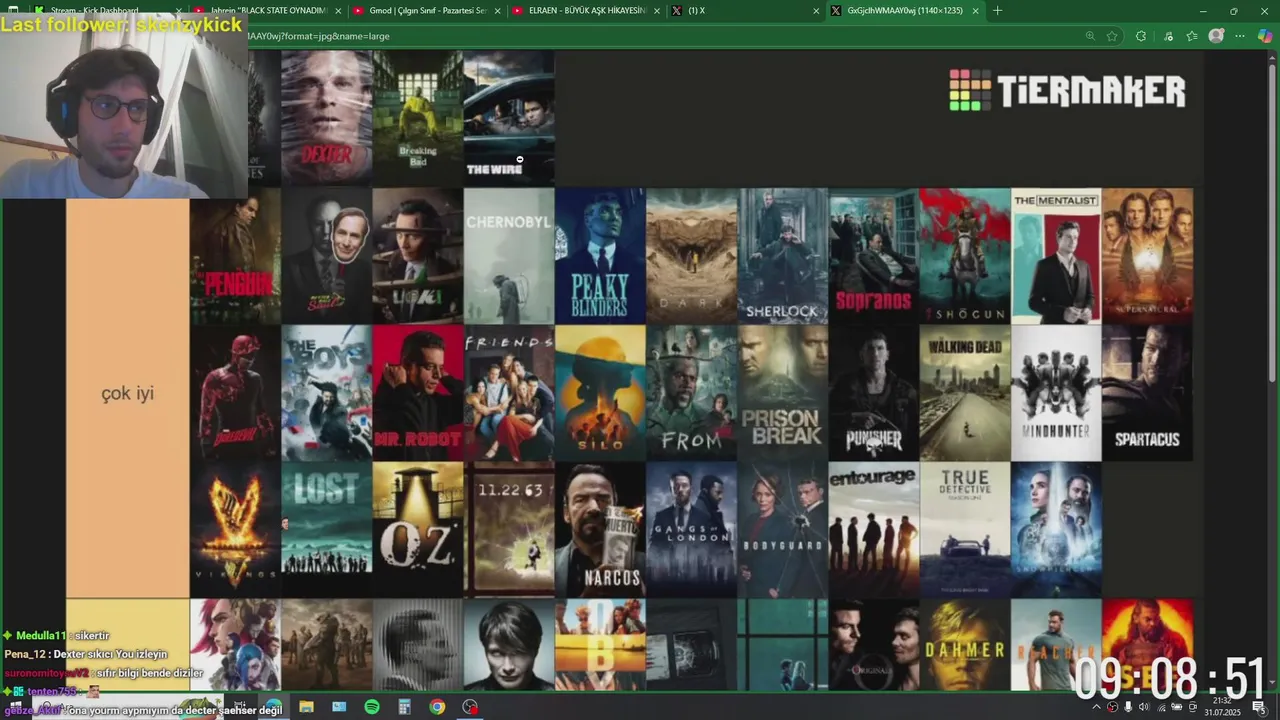Open the favorites list icon in toolbar
Image resolution: width=1280 pixels, height=720 pixels.
point(1192,36)
